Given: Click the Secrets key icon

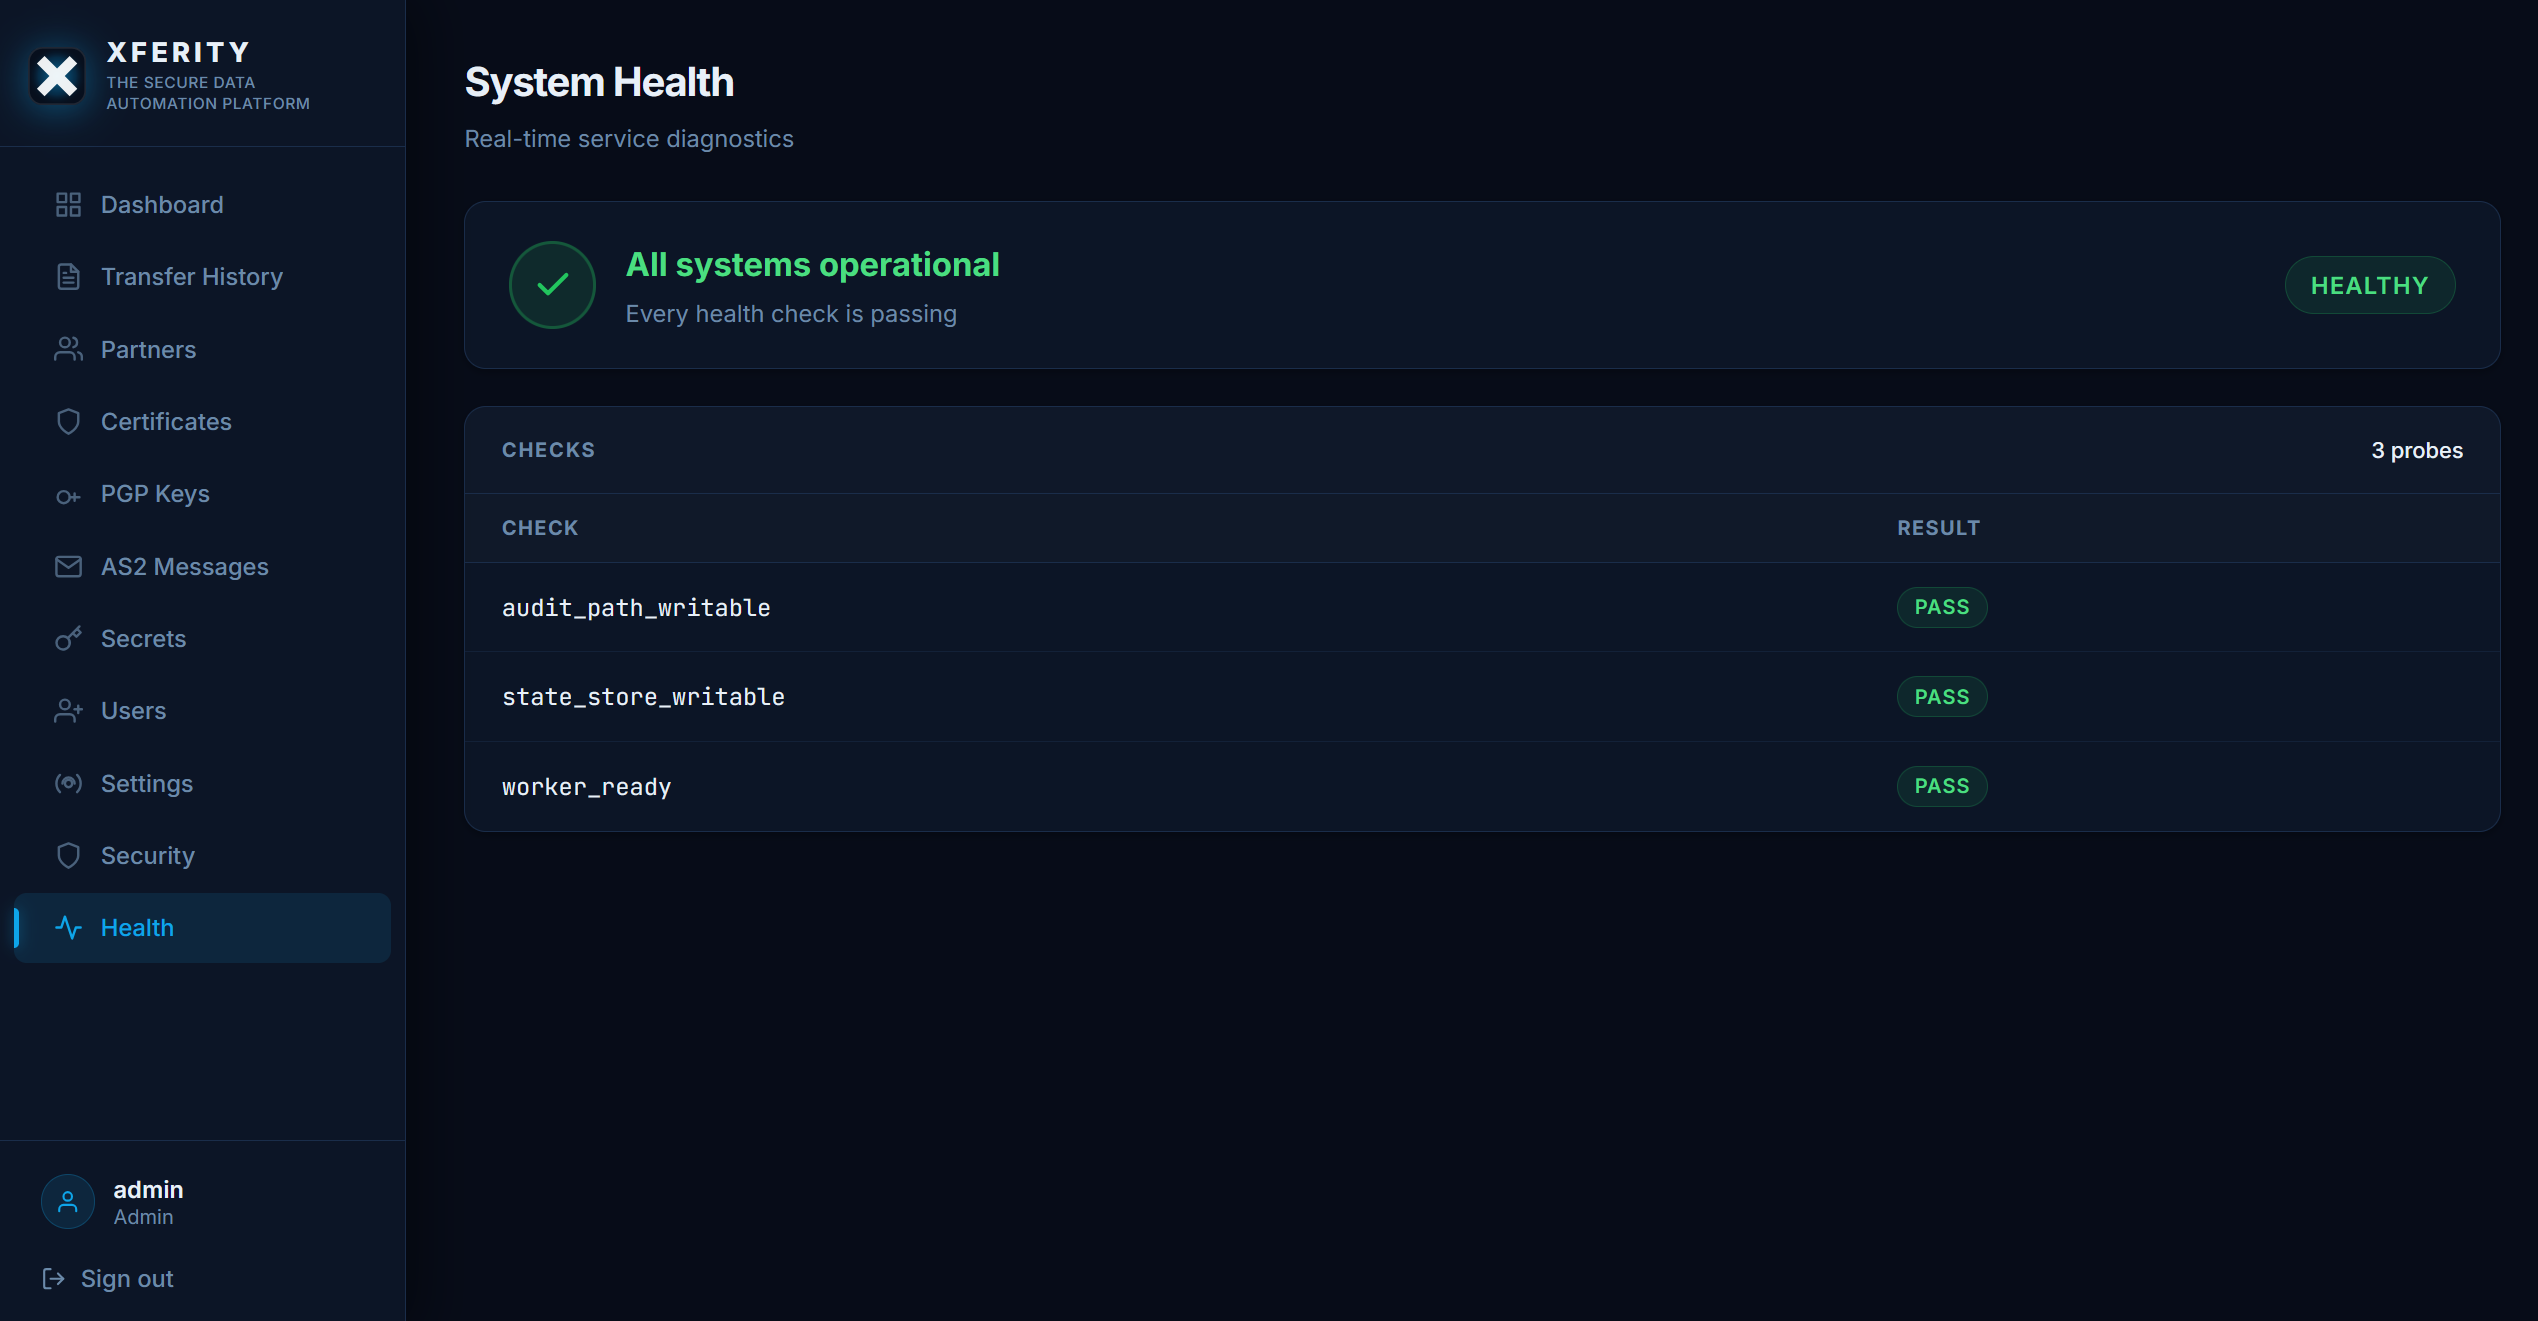Looking at the screenshot, I should [68, 639].
